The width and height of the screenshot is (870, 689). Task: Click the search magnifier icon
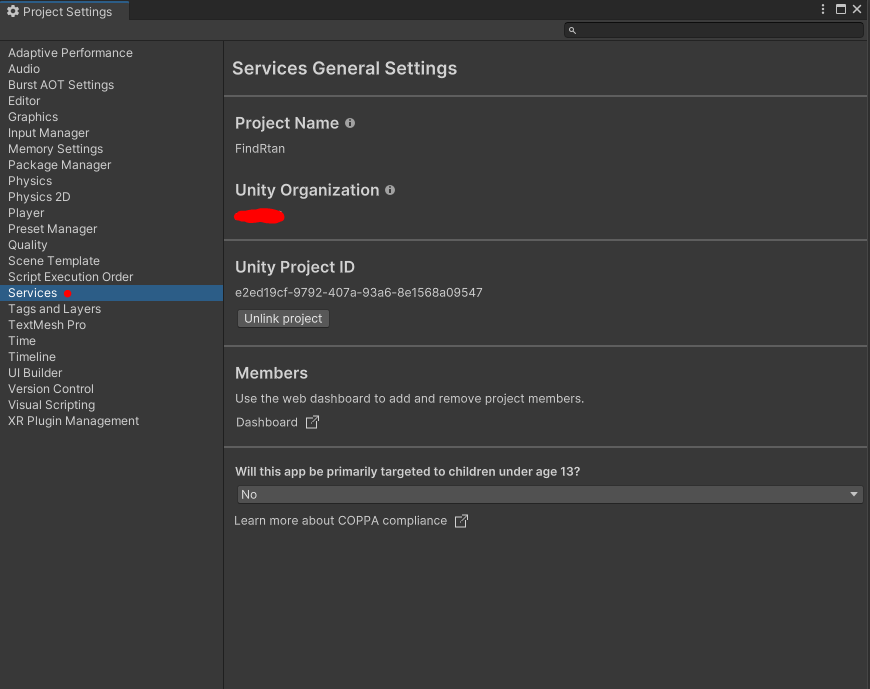tap(572, 31)
